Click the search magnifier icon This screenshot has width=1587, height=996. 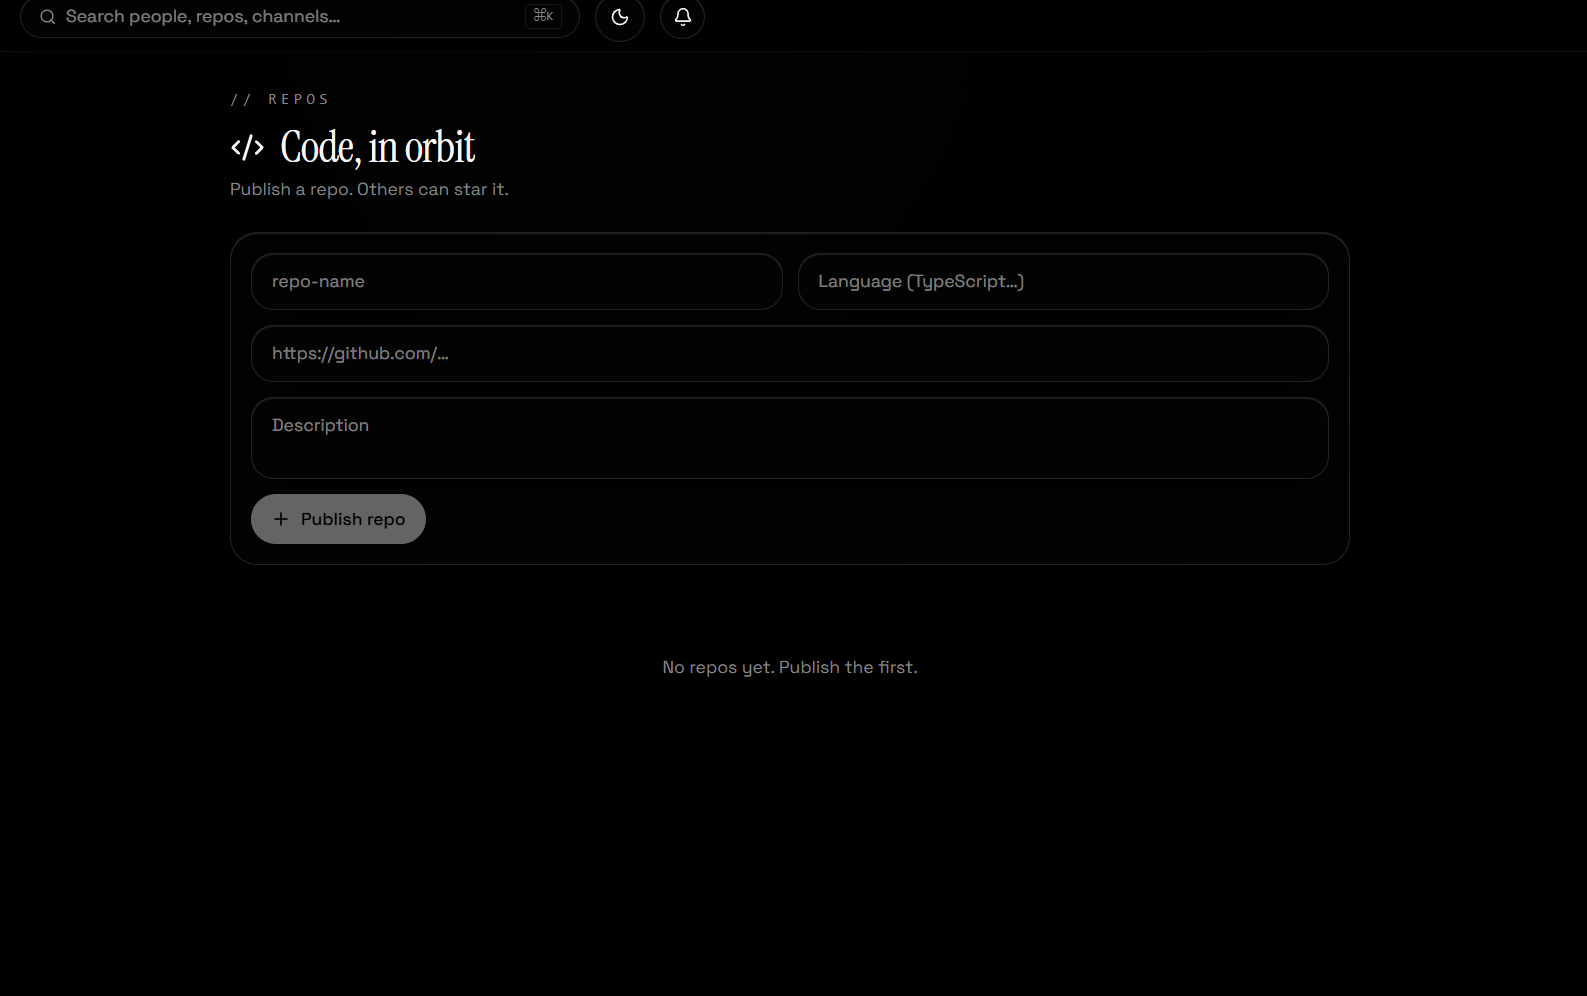coord(47,17)
